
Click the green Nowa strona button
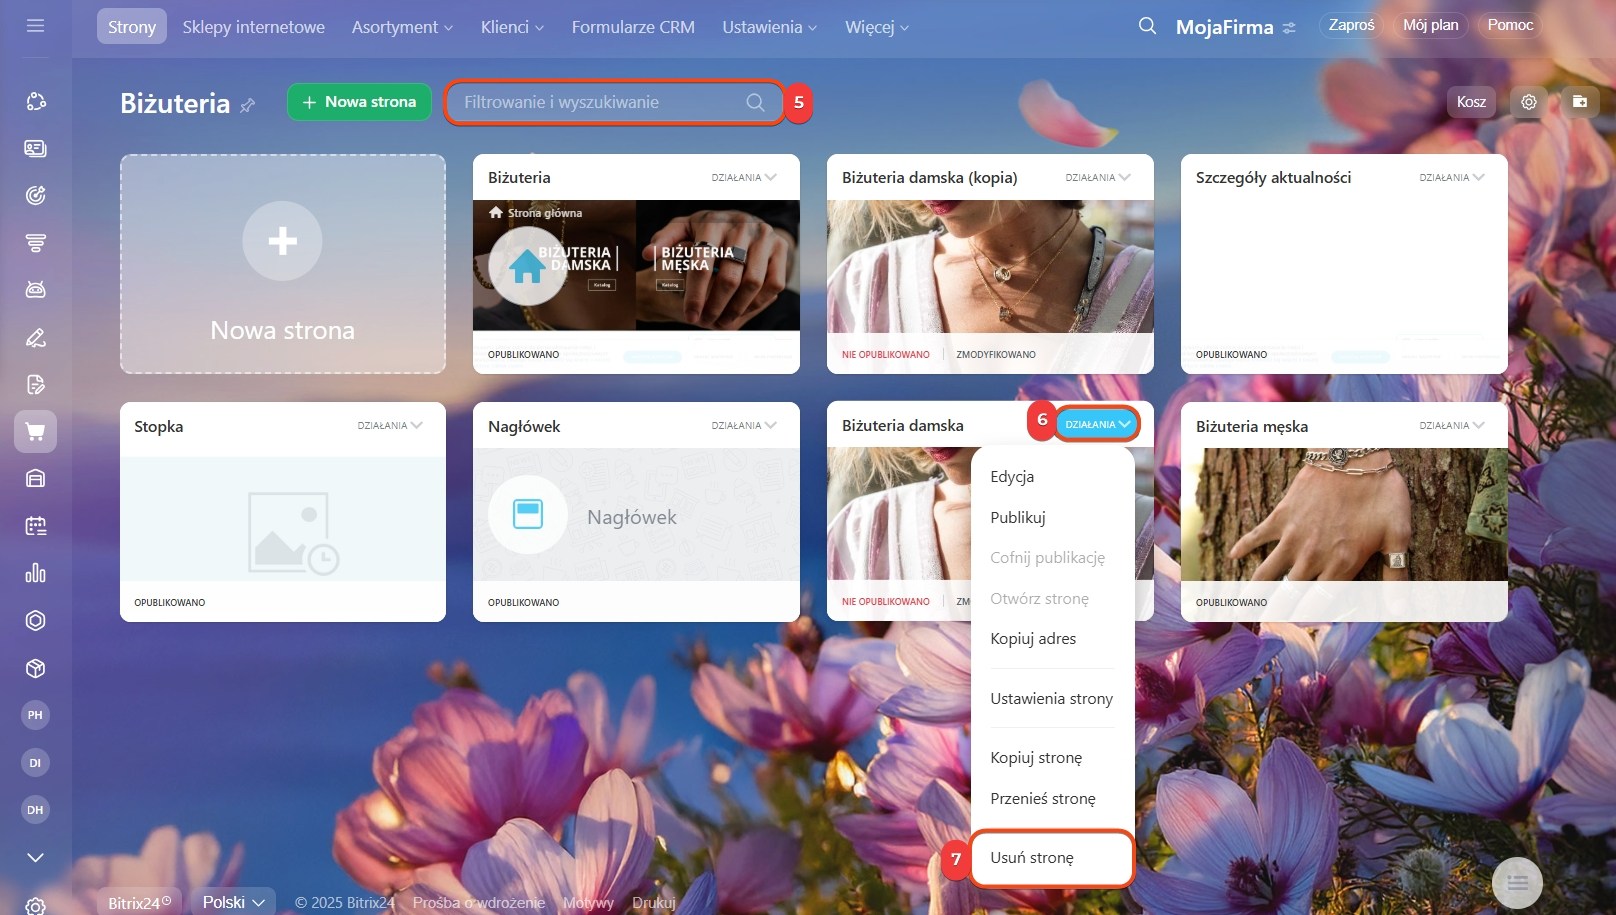point(359,102)
